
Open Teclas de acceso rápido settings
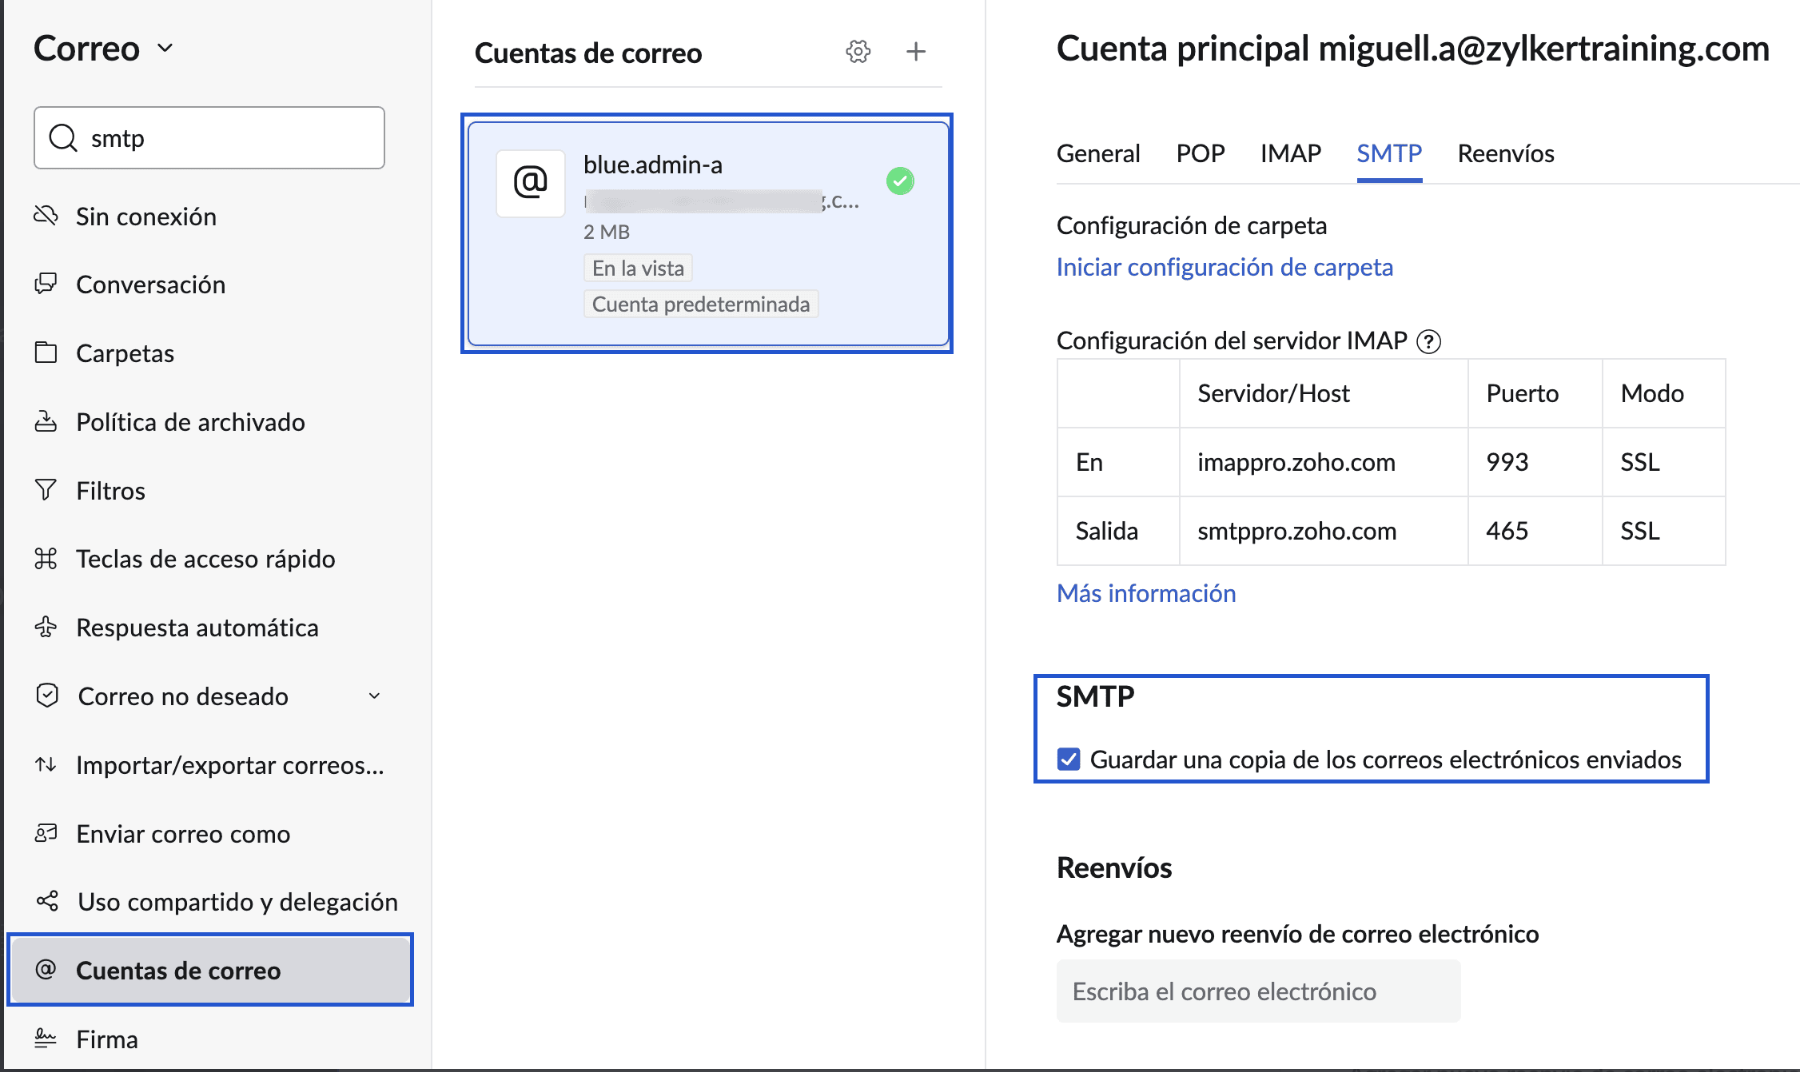click(47, 558)
